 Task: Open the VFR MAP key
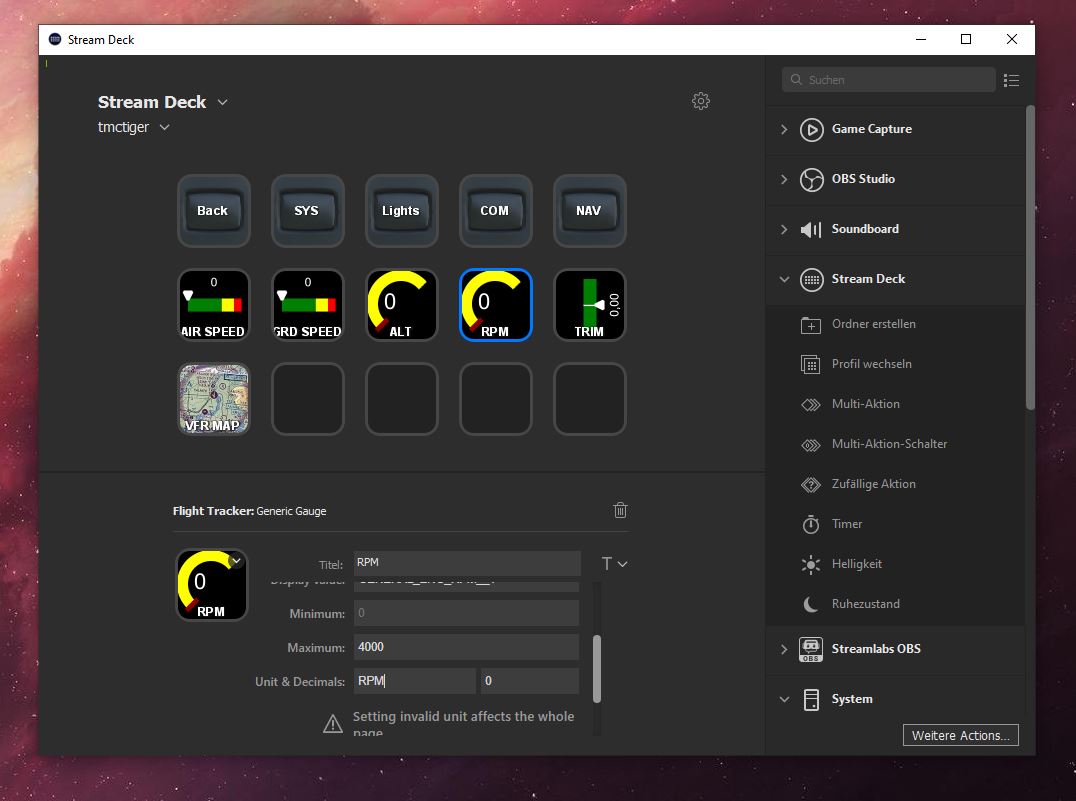tap(212, 399)
